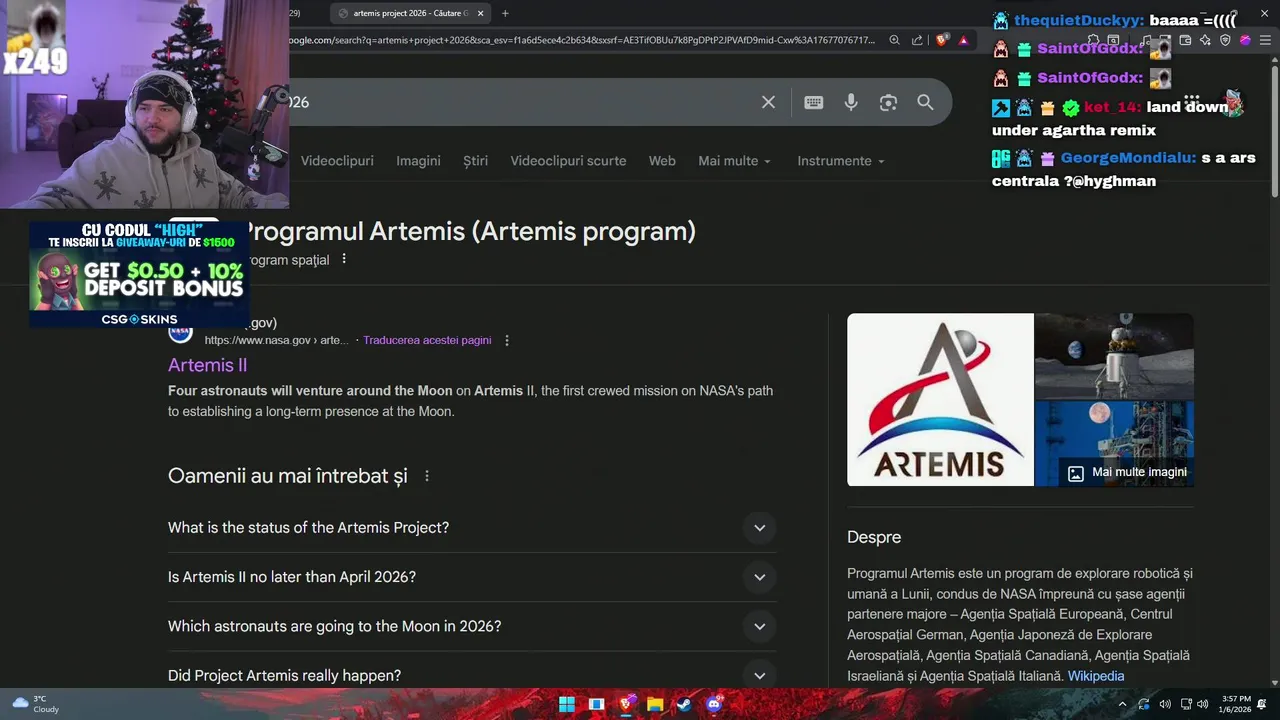Viewport: 1280px width, 720px height.
Task: Open the Cloudy weather widget
Action: point(36,704)
